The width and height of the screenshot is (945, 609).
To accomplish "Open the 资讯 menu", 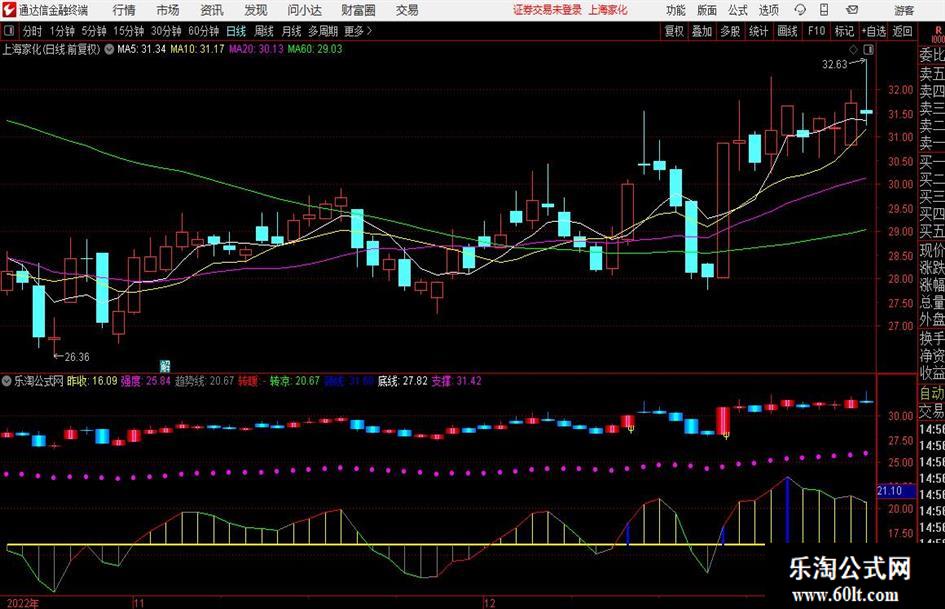I will [212, 10].
